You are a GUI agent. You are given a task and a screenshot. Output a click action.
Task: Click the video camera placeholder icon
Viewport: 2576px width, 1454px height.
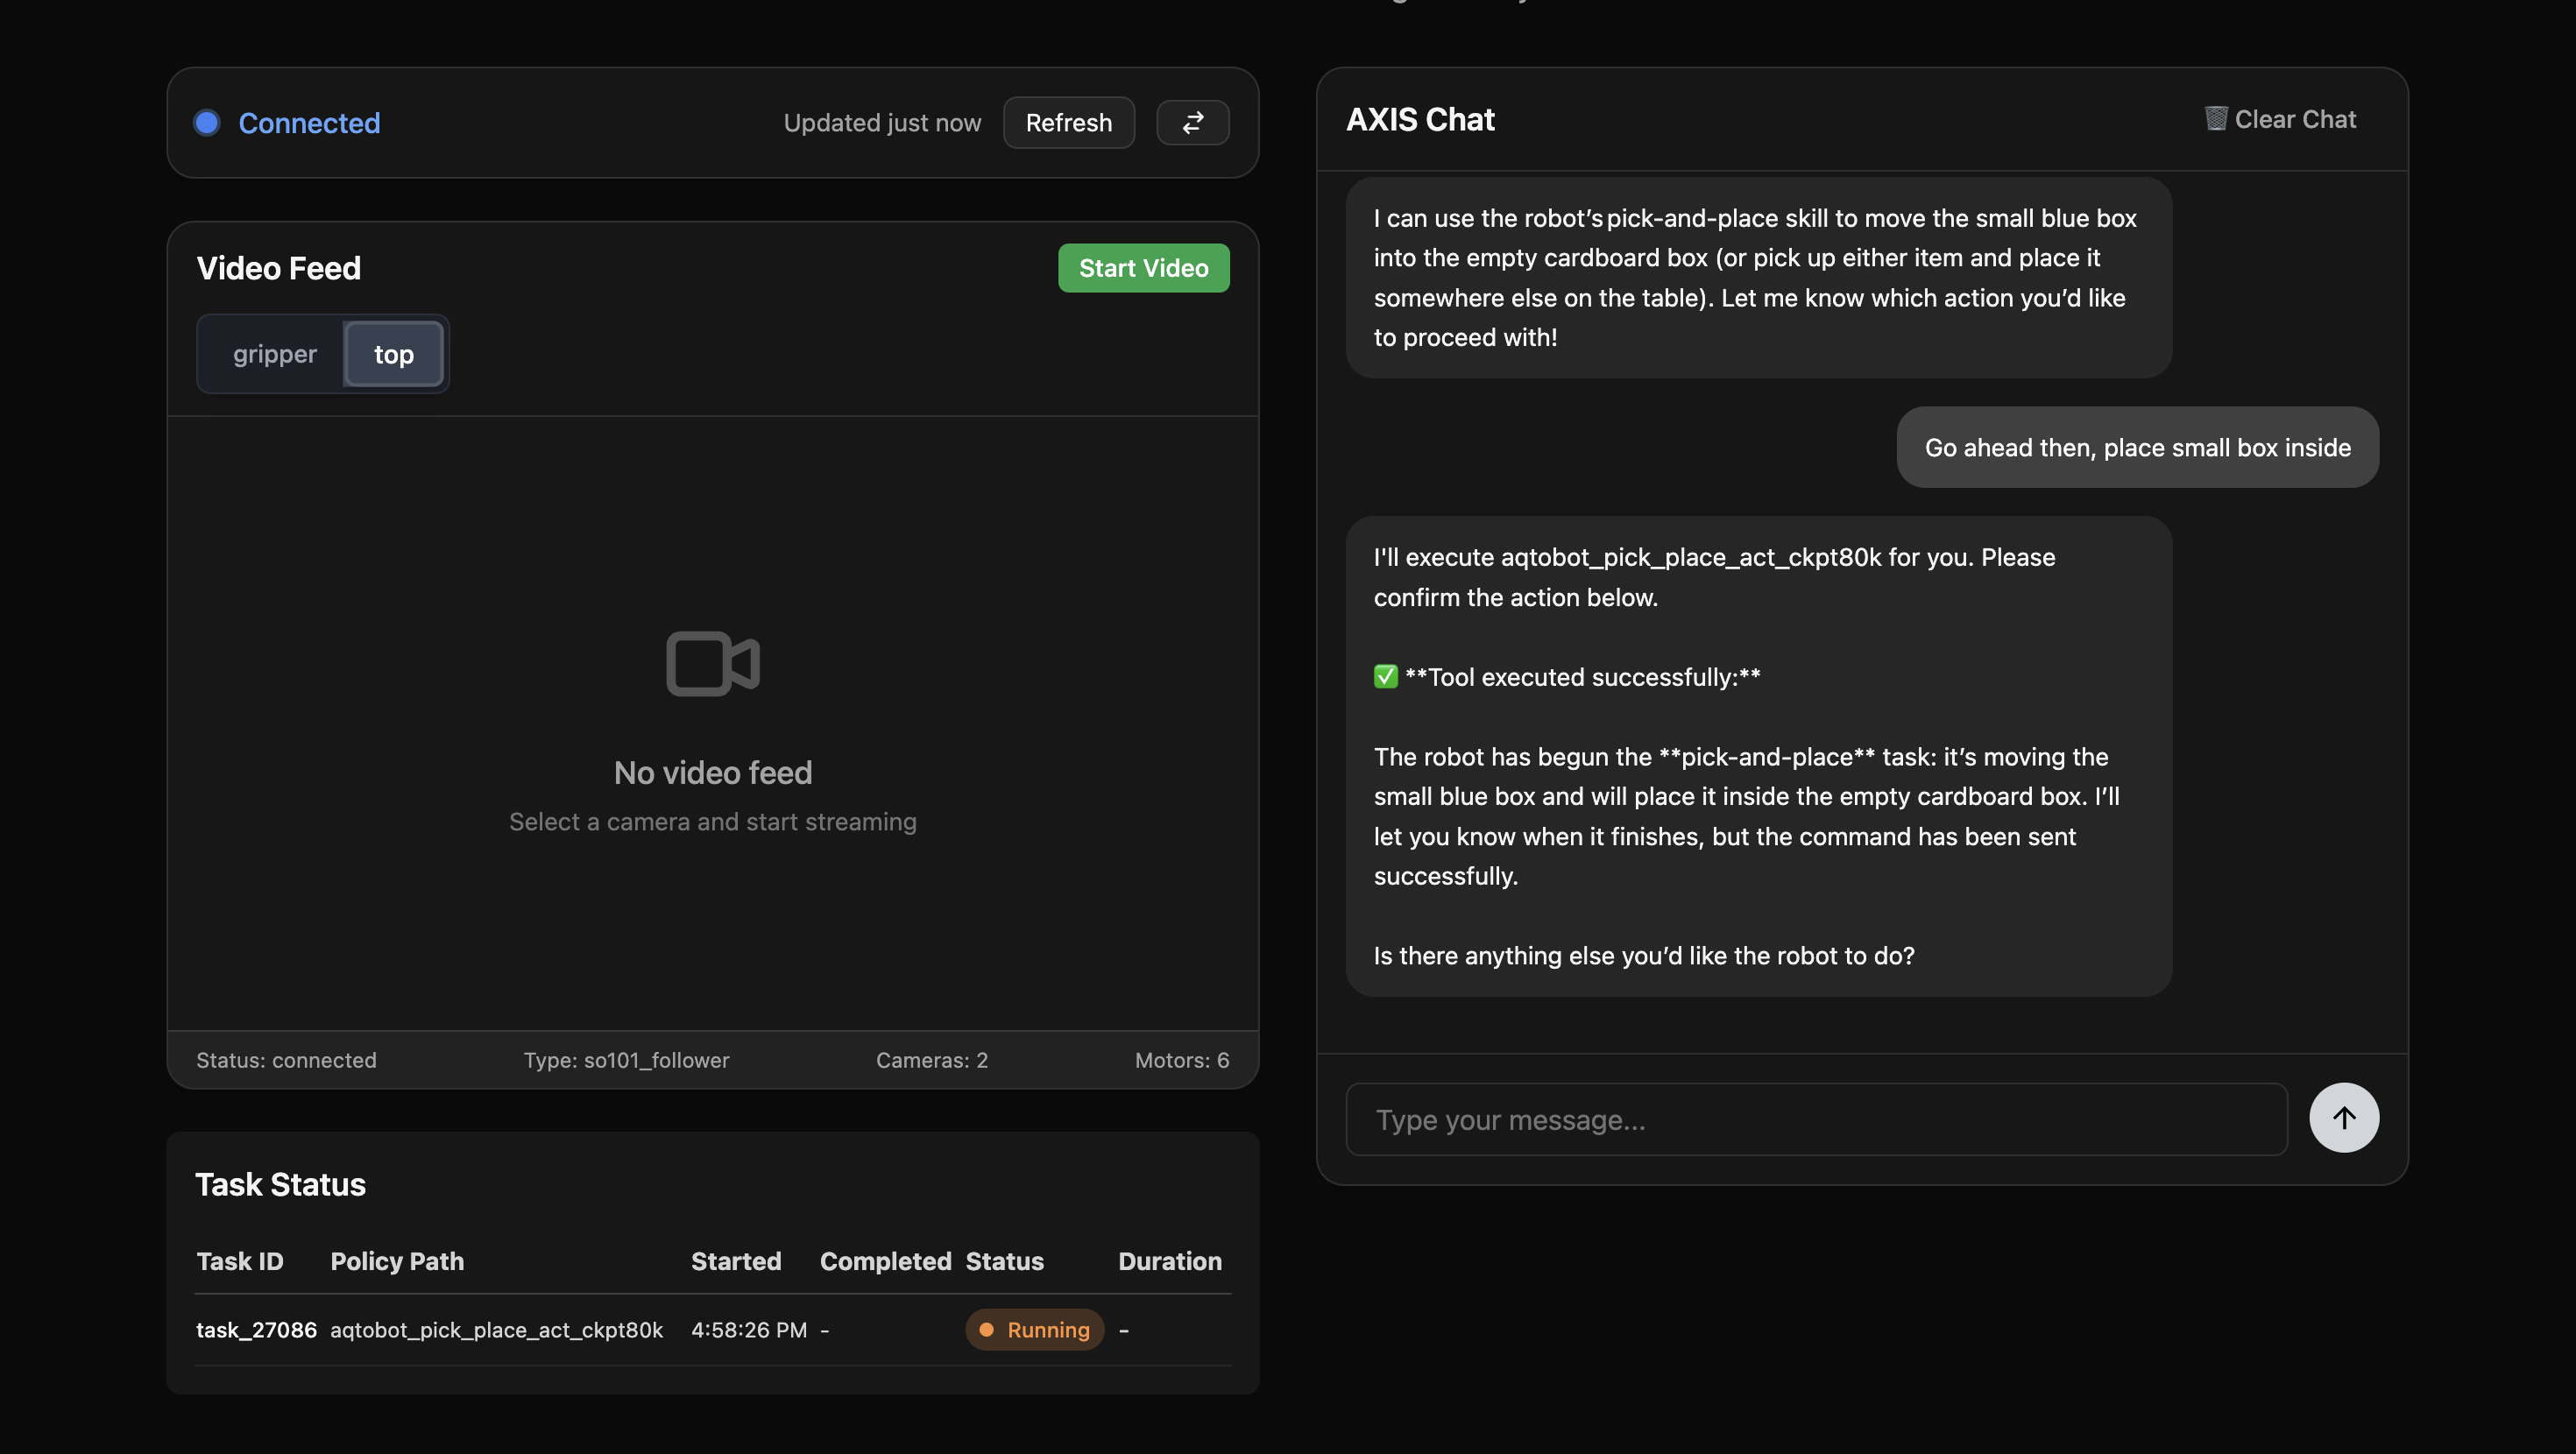712,663
